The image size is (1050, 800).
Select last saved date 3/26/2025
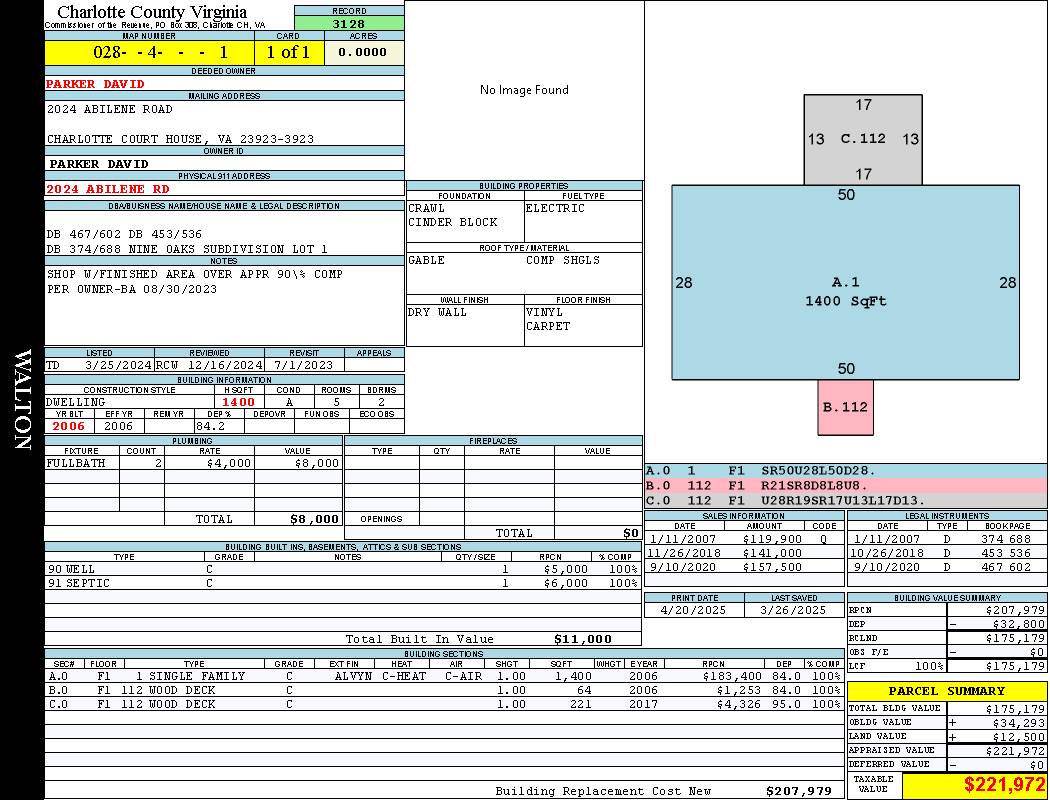[x=794, y=611]
